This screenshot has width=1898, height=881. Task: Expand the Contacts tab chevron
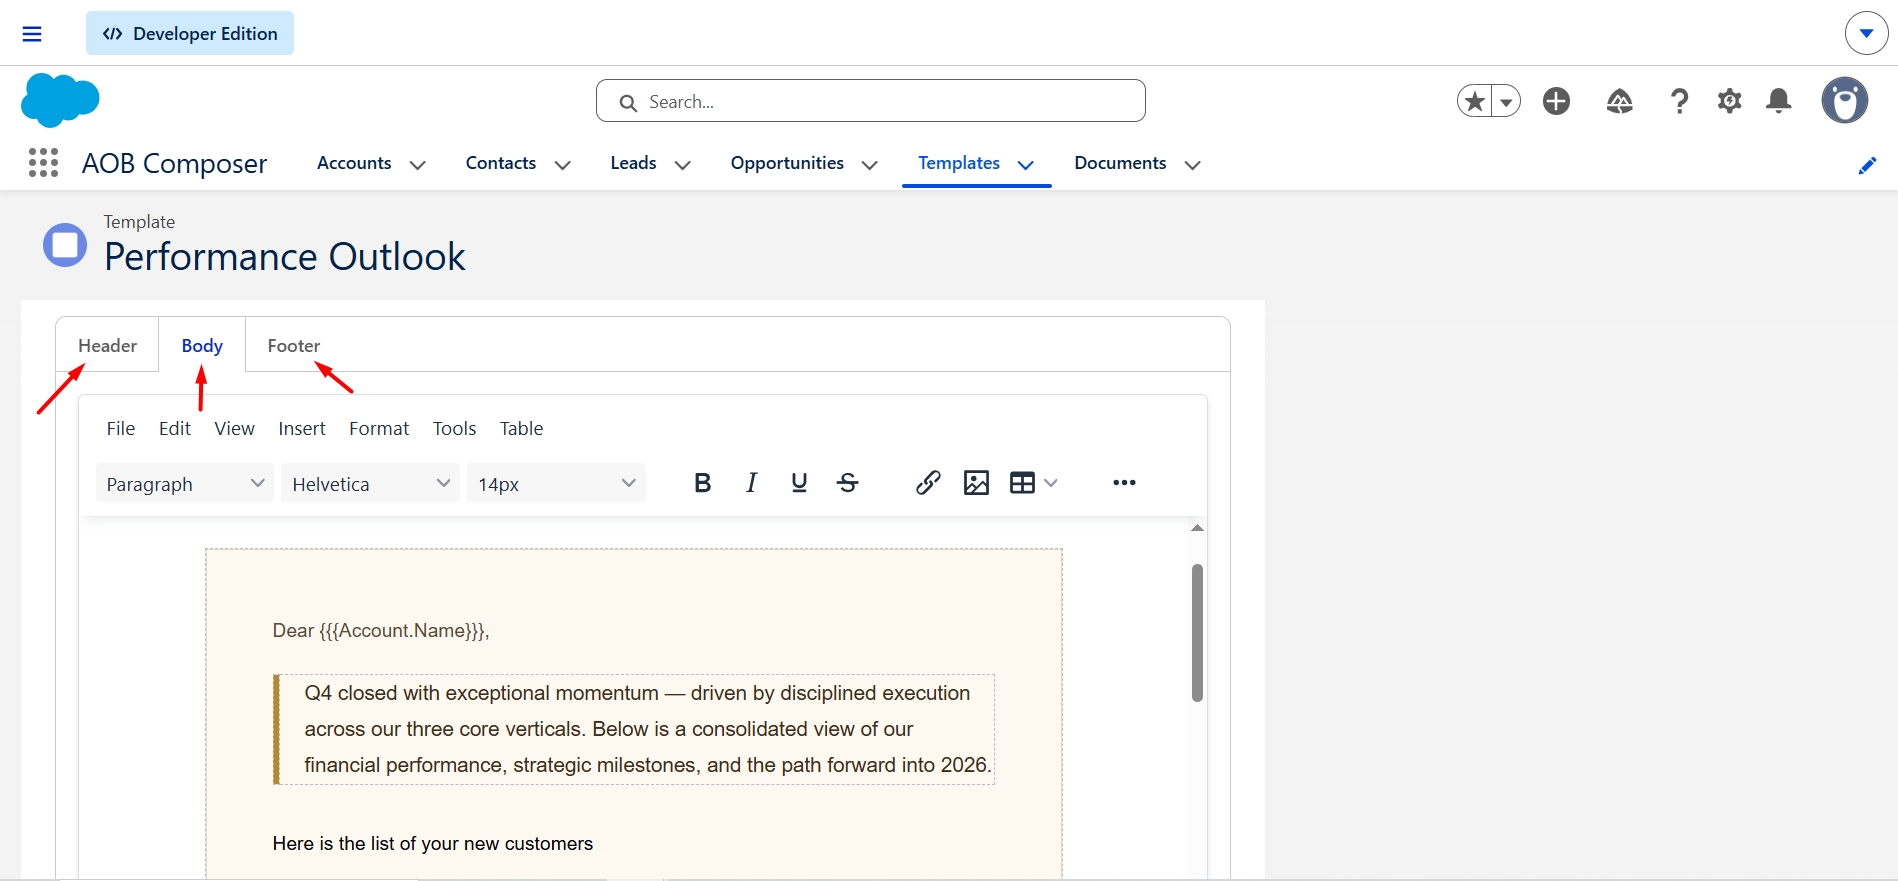pos(563,165)
